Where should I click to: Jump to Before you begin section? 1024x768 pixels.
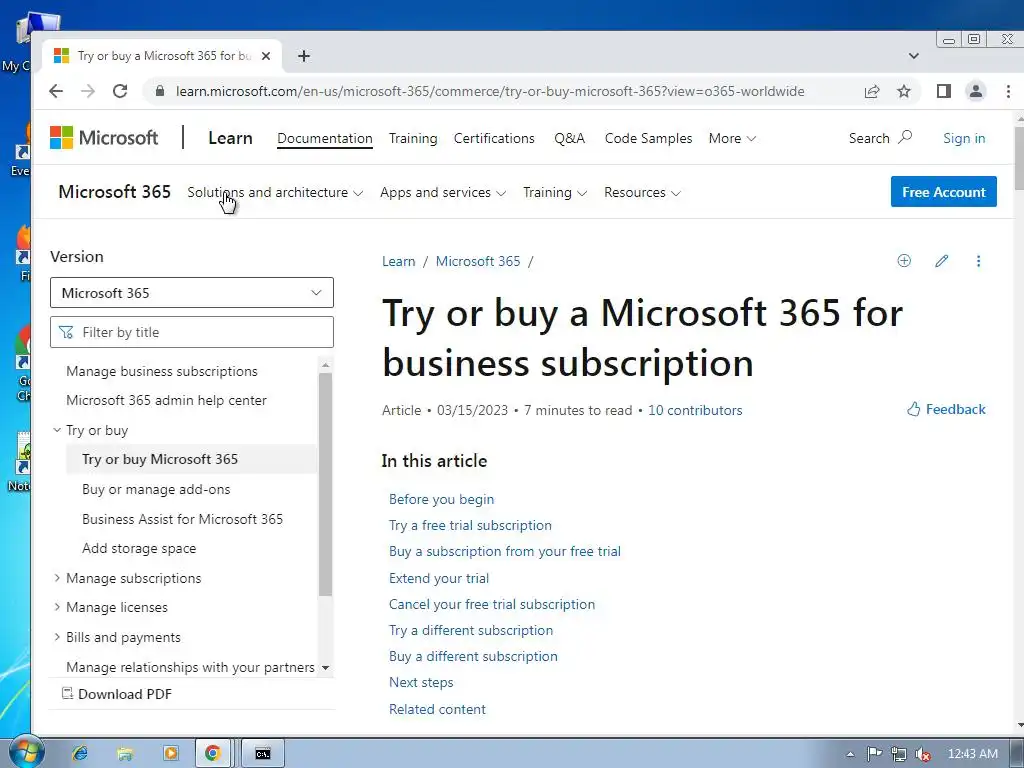point(441,499)
